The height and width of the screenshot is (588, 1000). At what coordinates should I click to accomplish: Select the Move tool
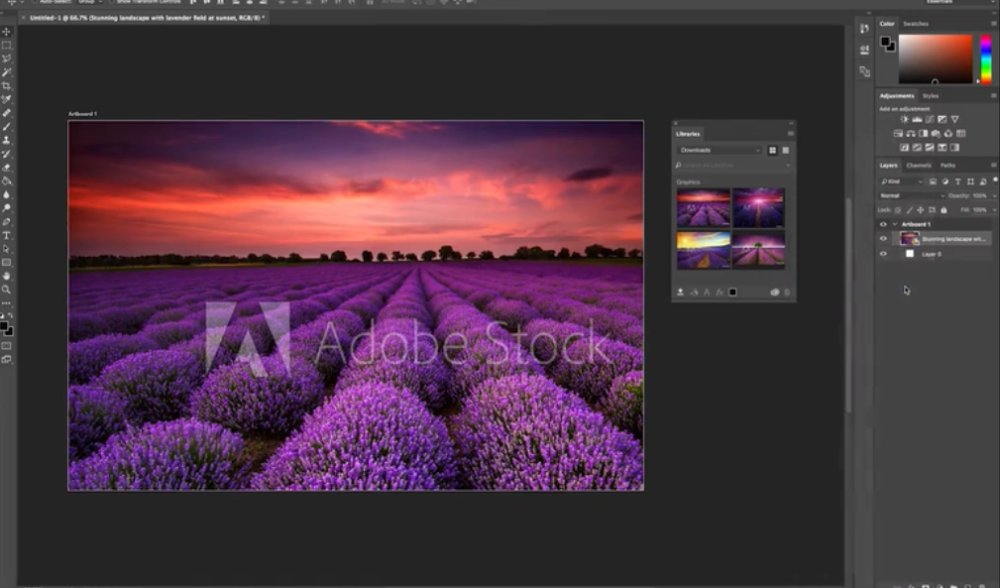click(6, 31)
